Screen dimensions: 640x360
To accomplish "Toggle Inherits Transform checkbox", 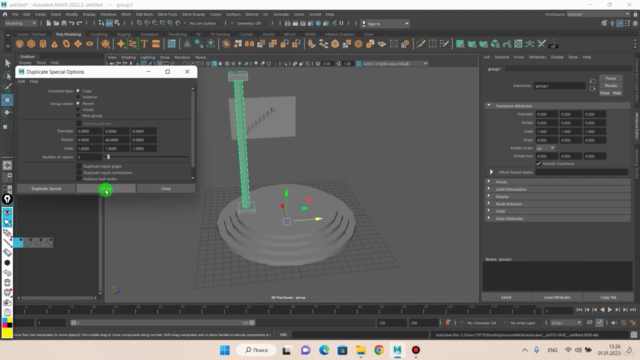I will pos(538,163).
